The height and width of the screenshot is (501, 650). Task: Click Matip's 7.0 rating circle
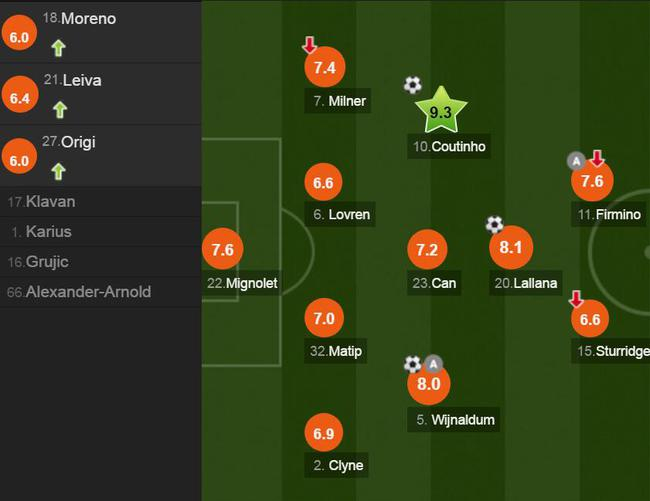pyautogui.click(x=323, y=319)
